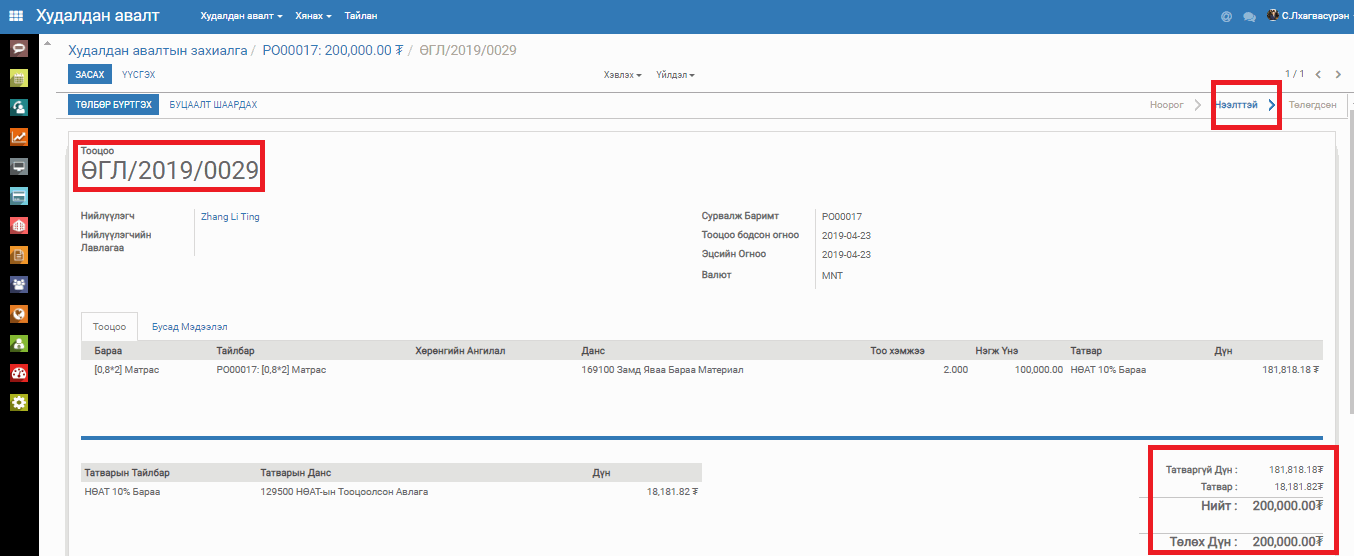Open the Calendar app in the sidebar

tap(18, 78)
